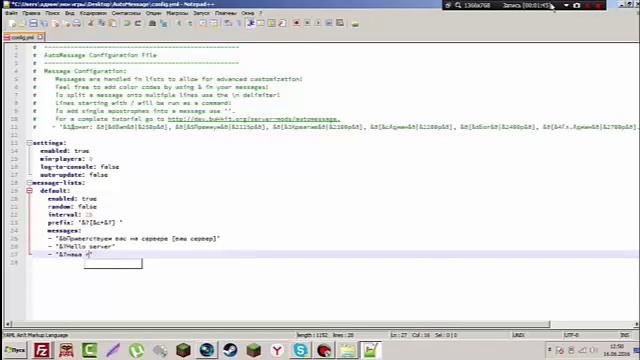The width and height of the screenshot is (640, 360).
Task: Open the Окна menu
Action: click(247, 13)
